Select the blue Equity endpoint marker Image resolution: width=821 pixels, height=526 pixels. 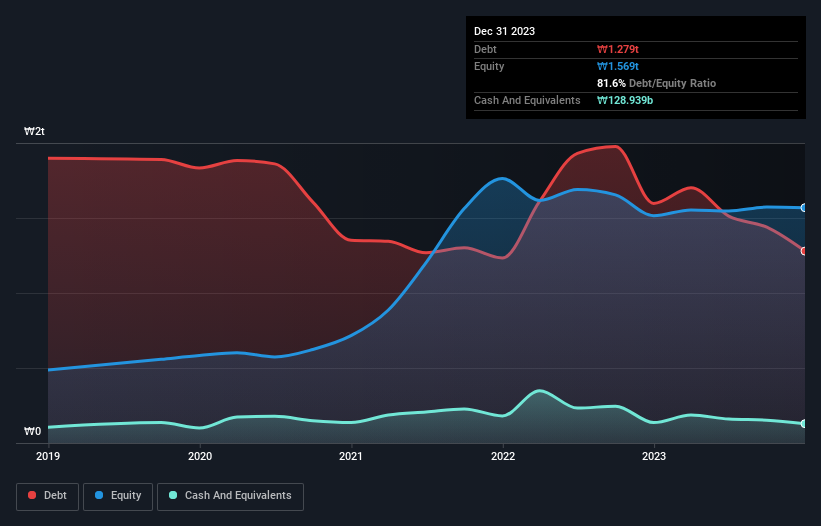(804, 208)
